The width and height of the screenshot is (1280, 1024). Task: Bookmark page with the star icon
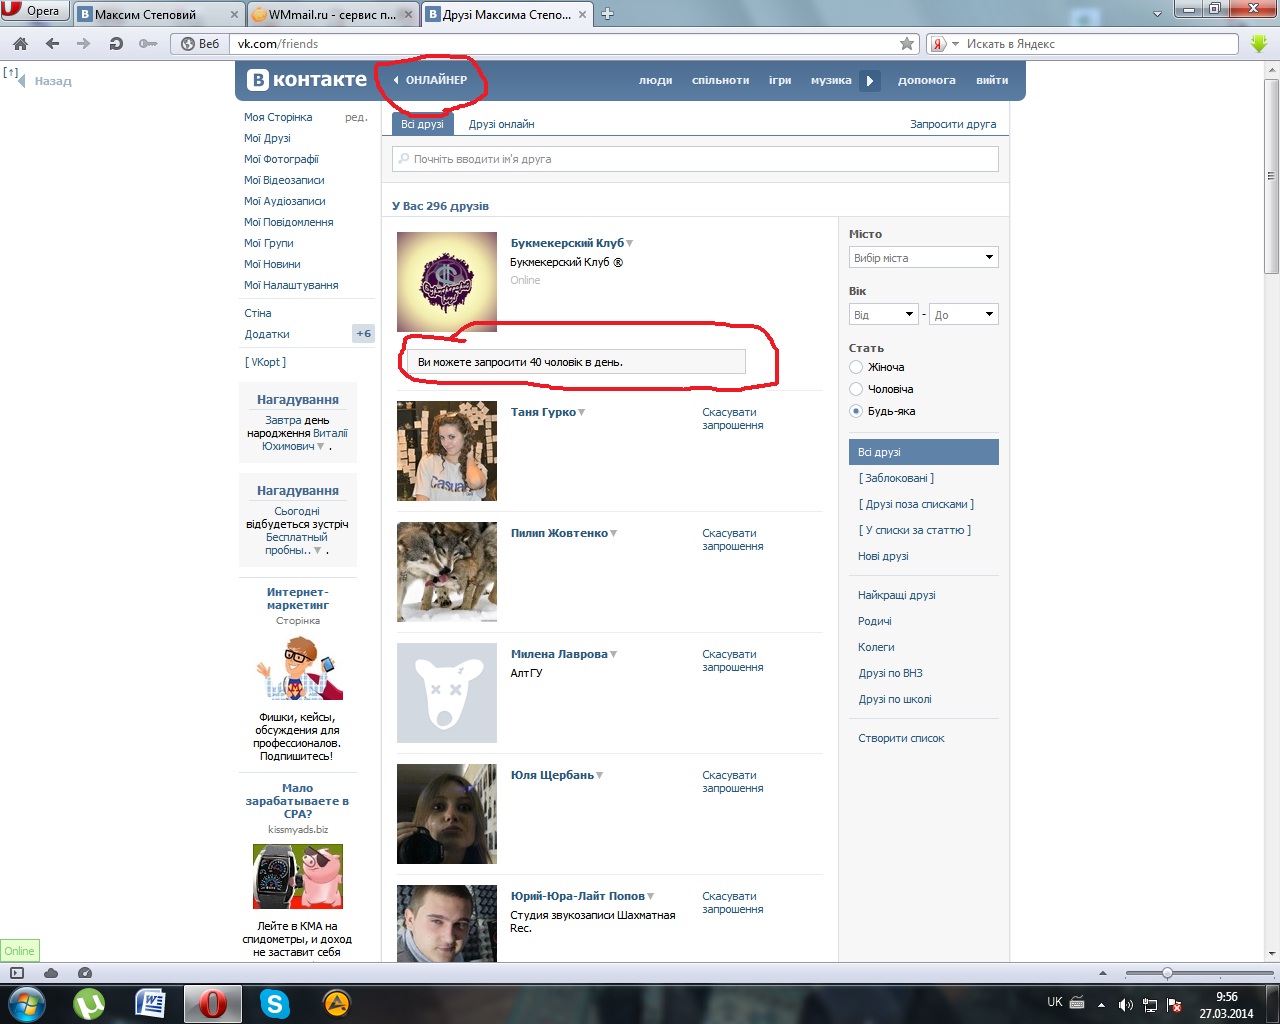(907, 44)
